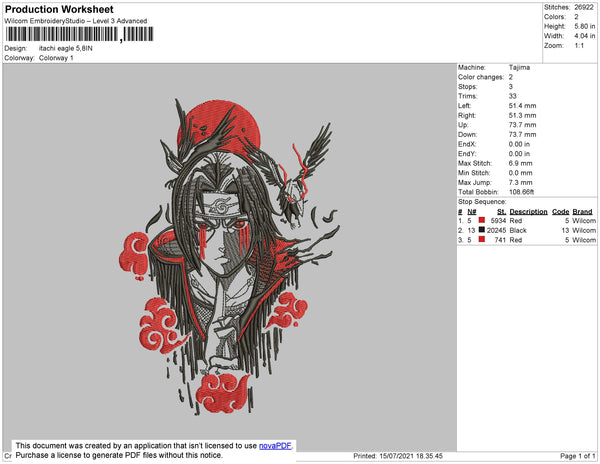Select the Stitches value 26922

click(x=584, y=7)
